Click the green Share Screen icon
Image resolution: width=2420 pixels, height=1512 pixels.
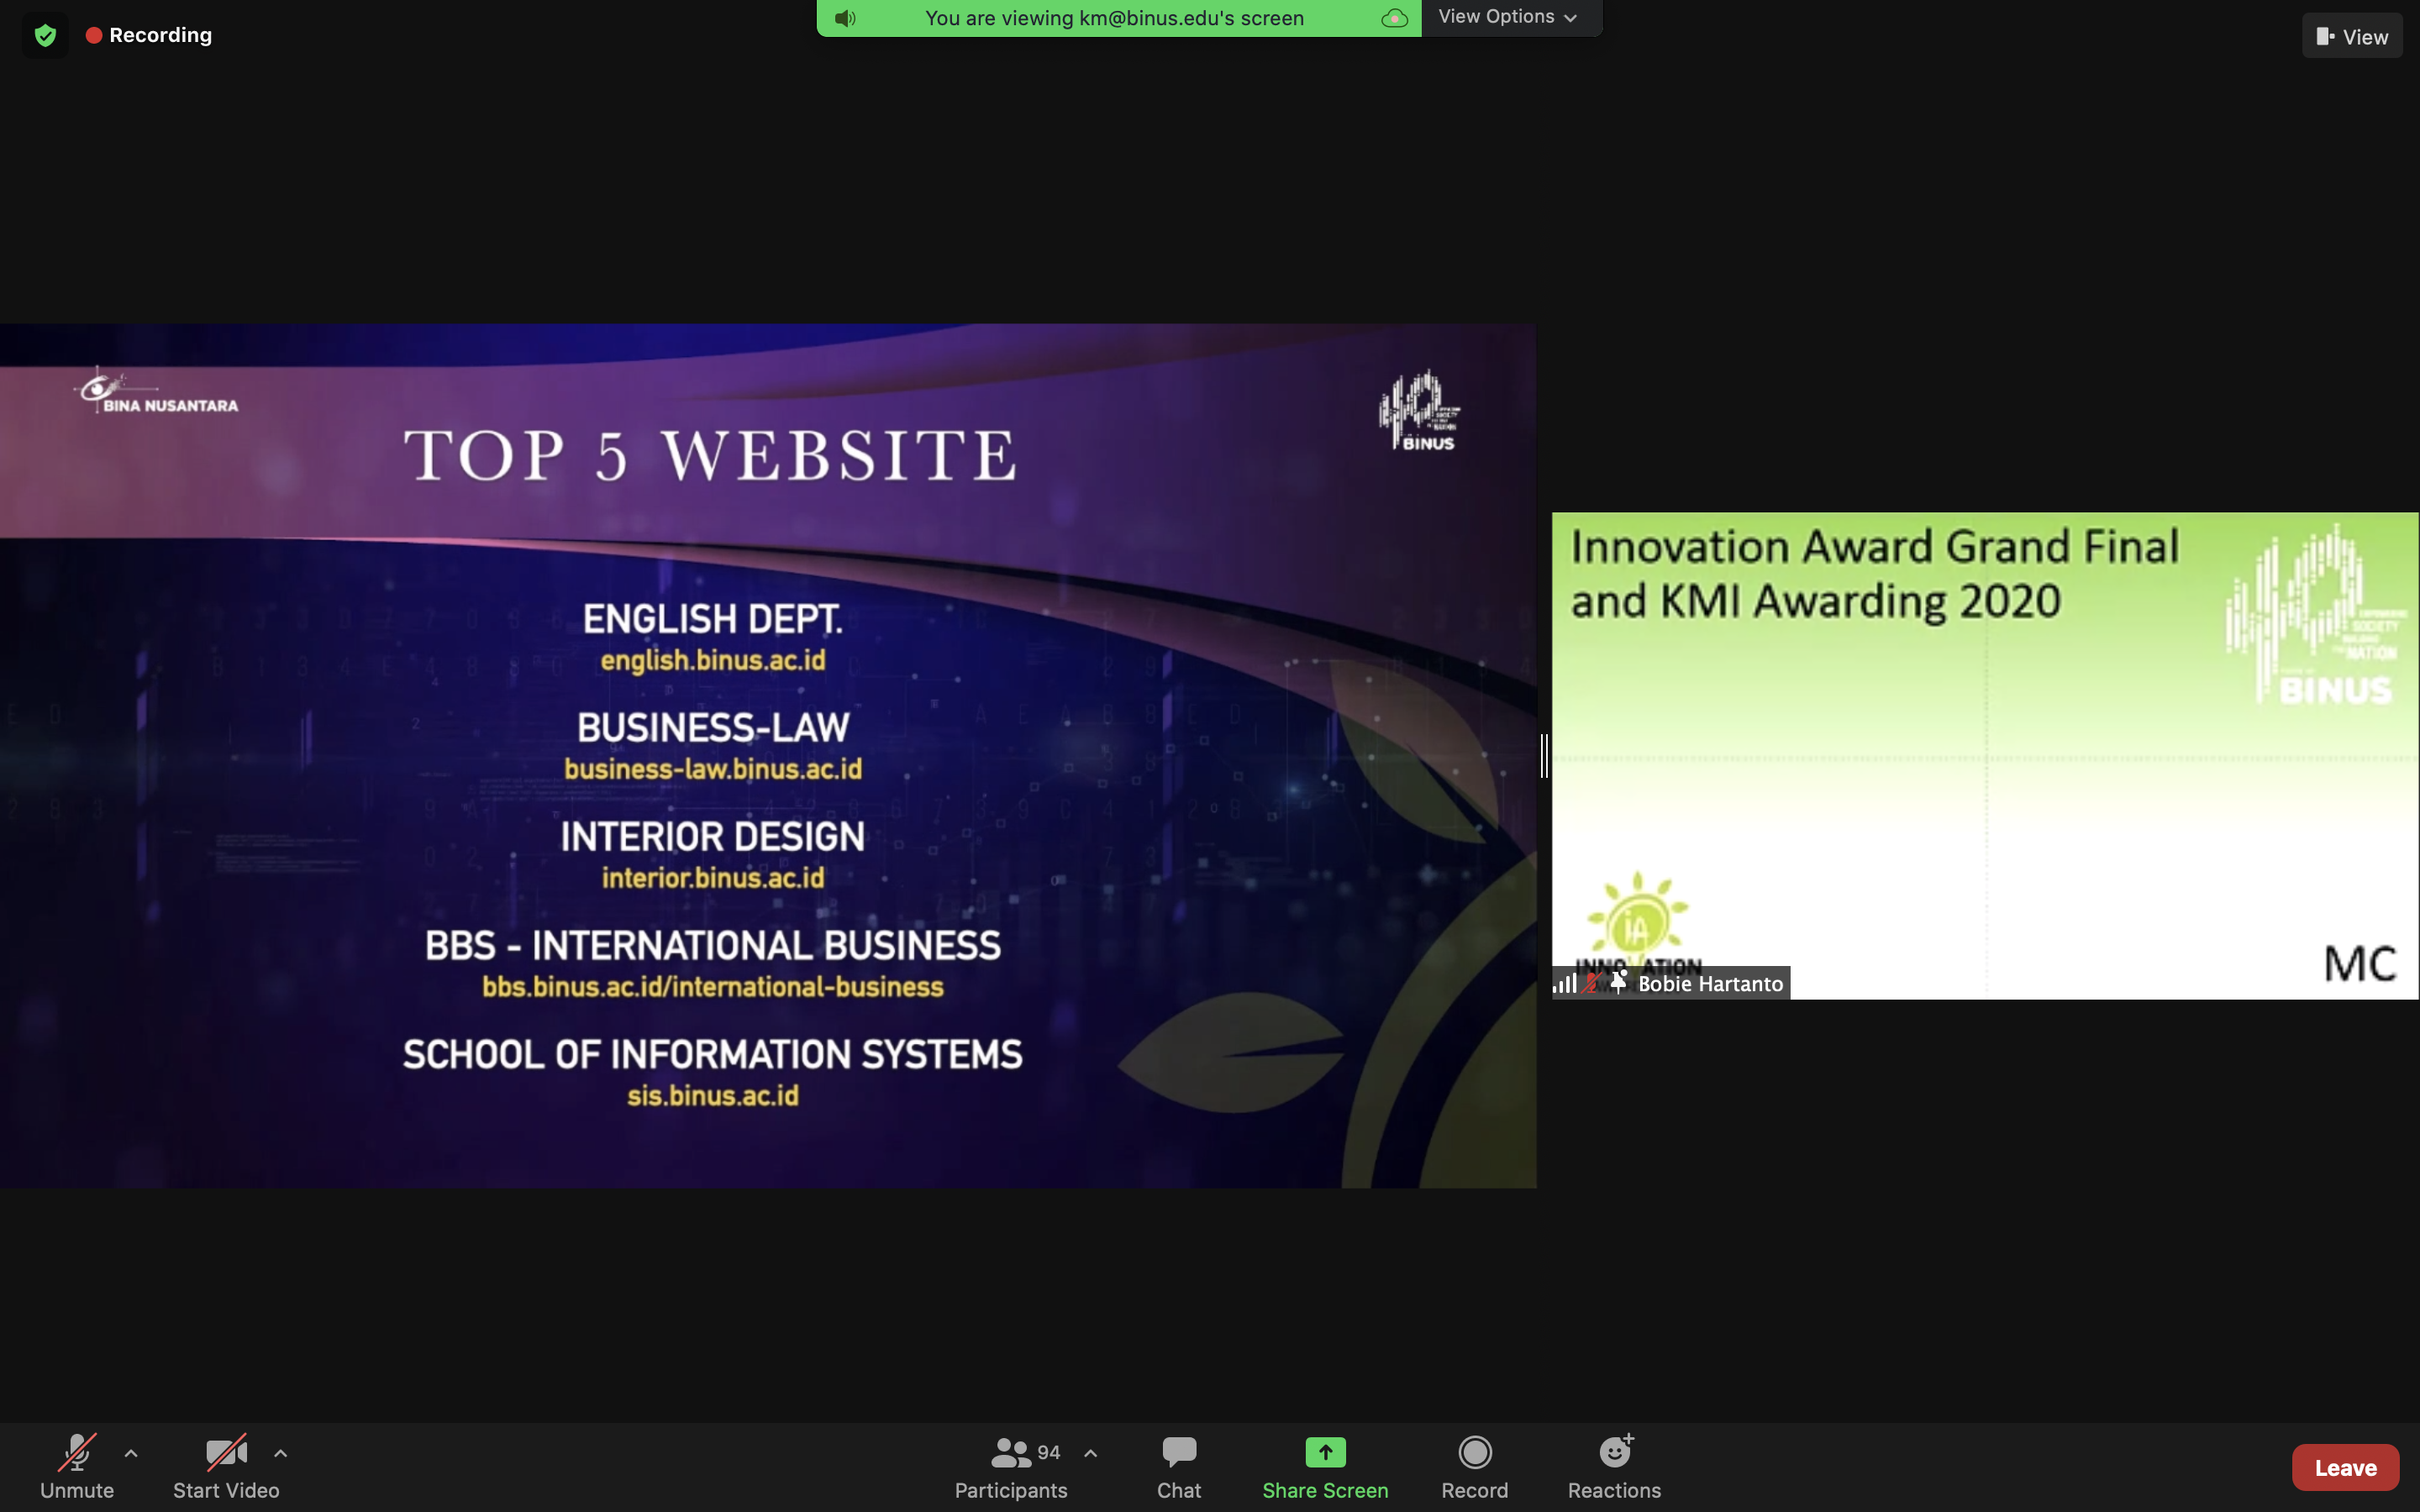1324,1452
